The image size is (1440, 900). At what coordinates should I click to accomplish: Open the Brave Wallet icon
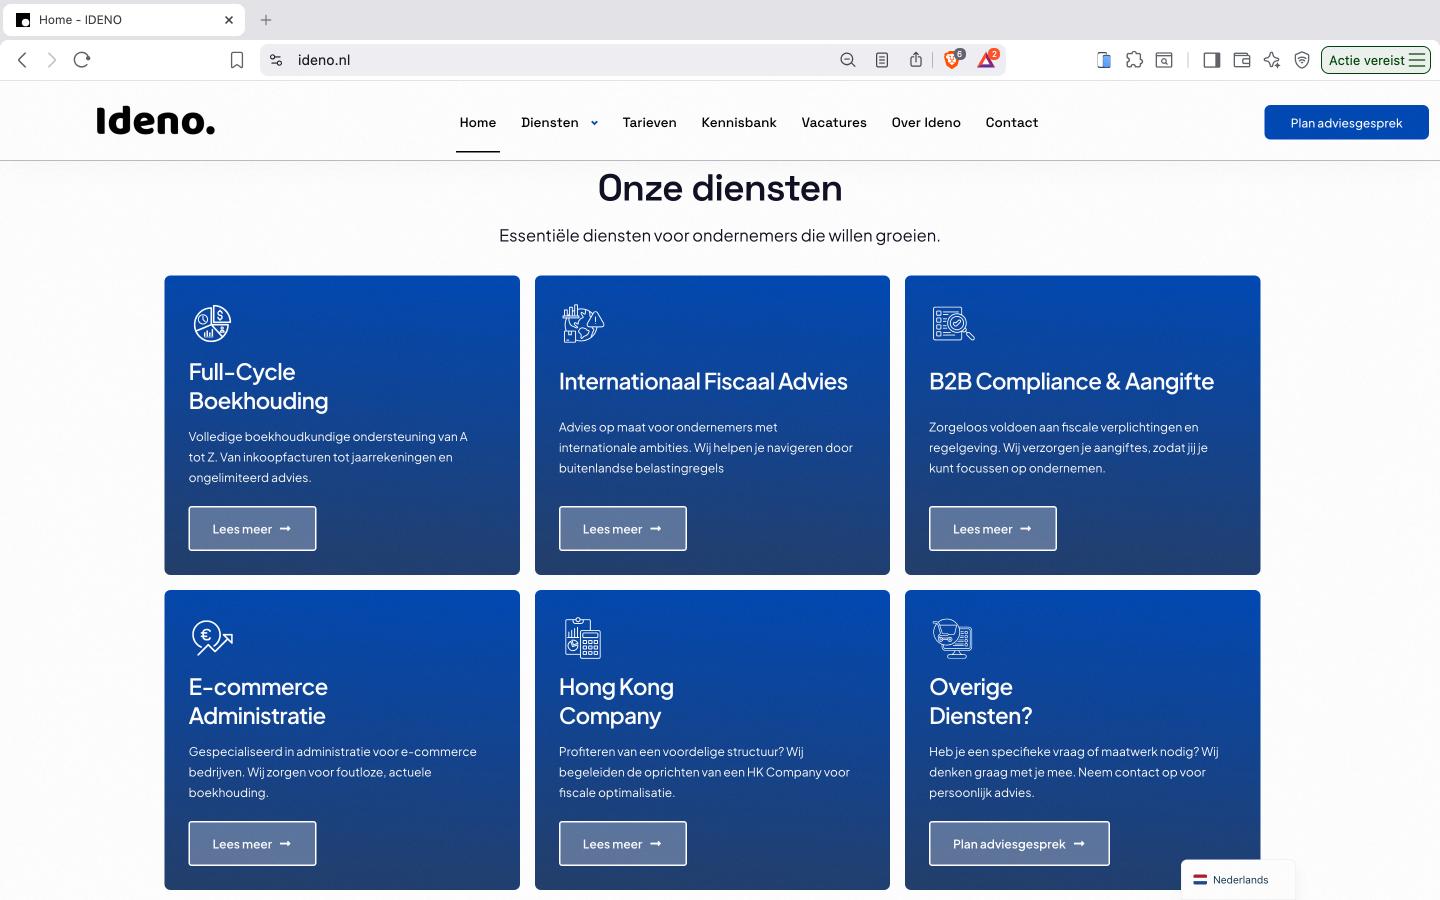(1241, 60)
